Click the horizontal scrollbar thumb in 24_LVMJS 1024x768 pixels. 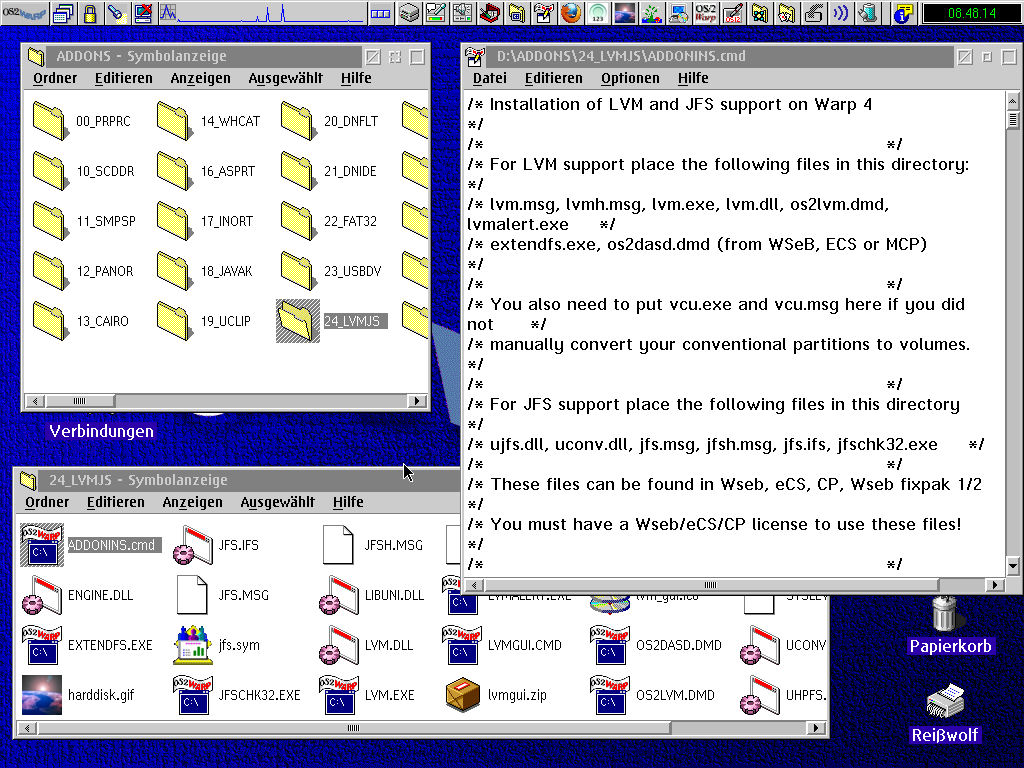click(353, 728)
